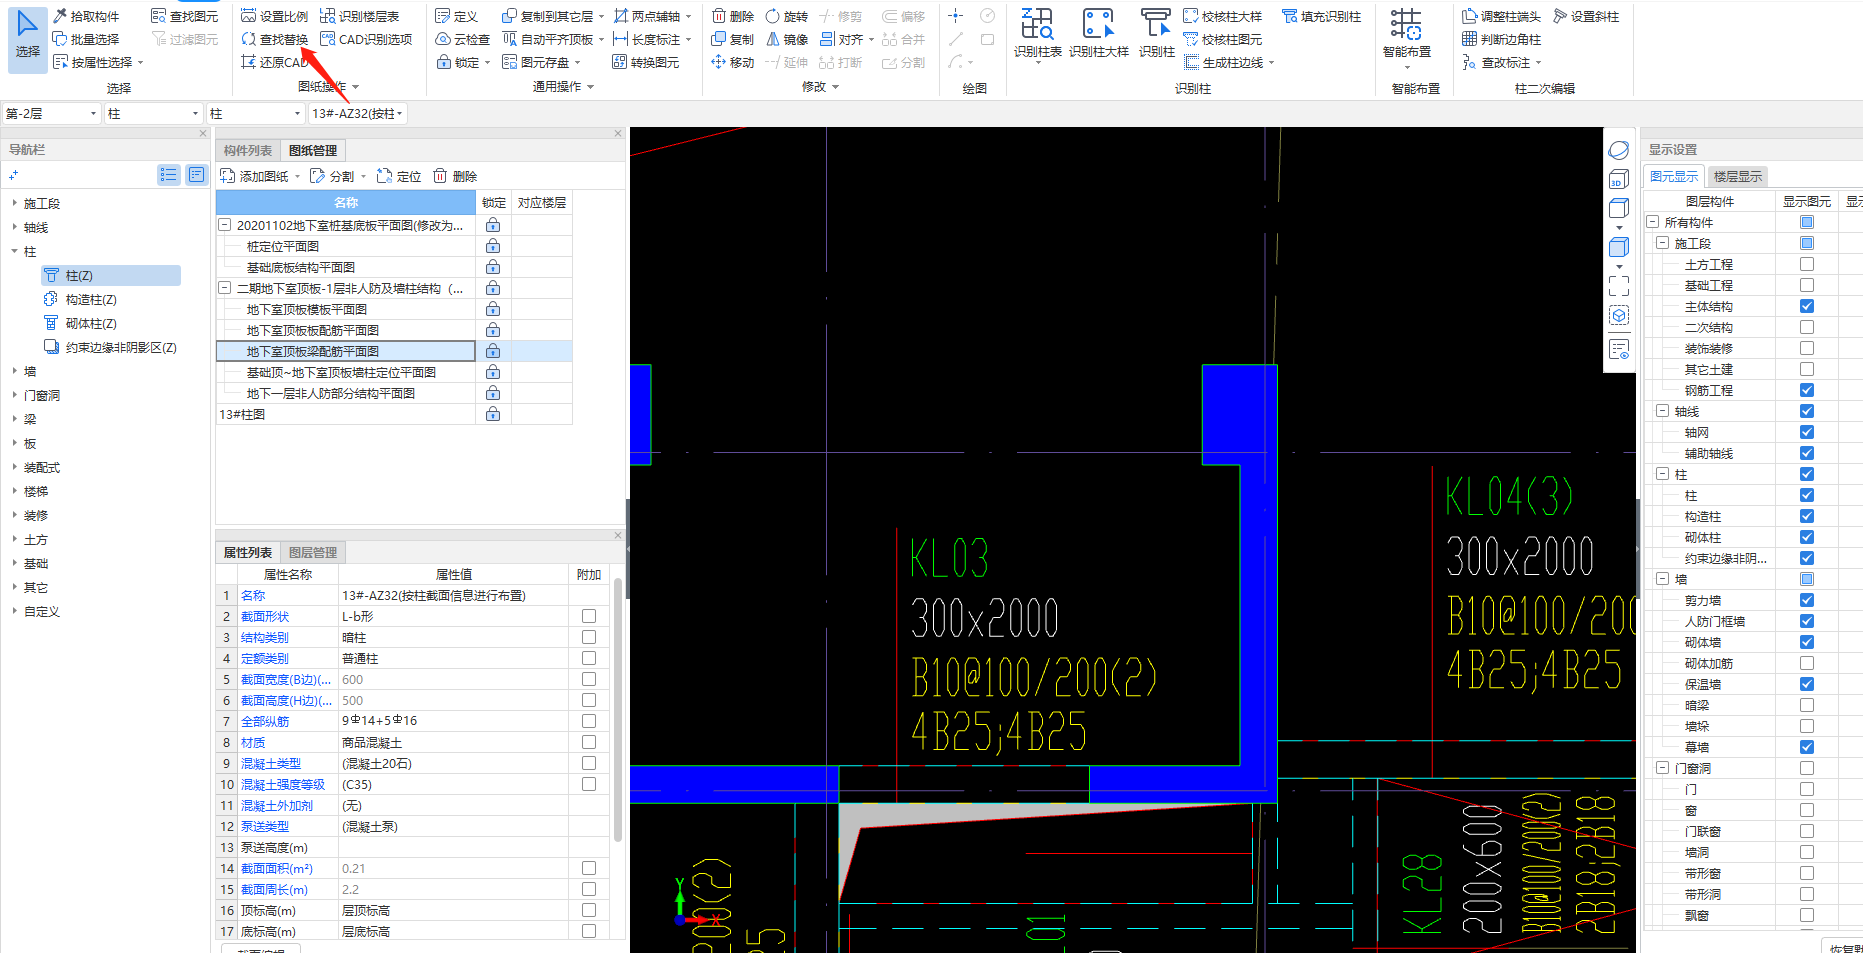
Task: Open 添加图纸 dropdown arrow
Action: [x=297, y=177]
